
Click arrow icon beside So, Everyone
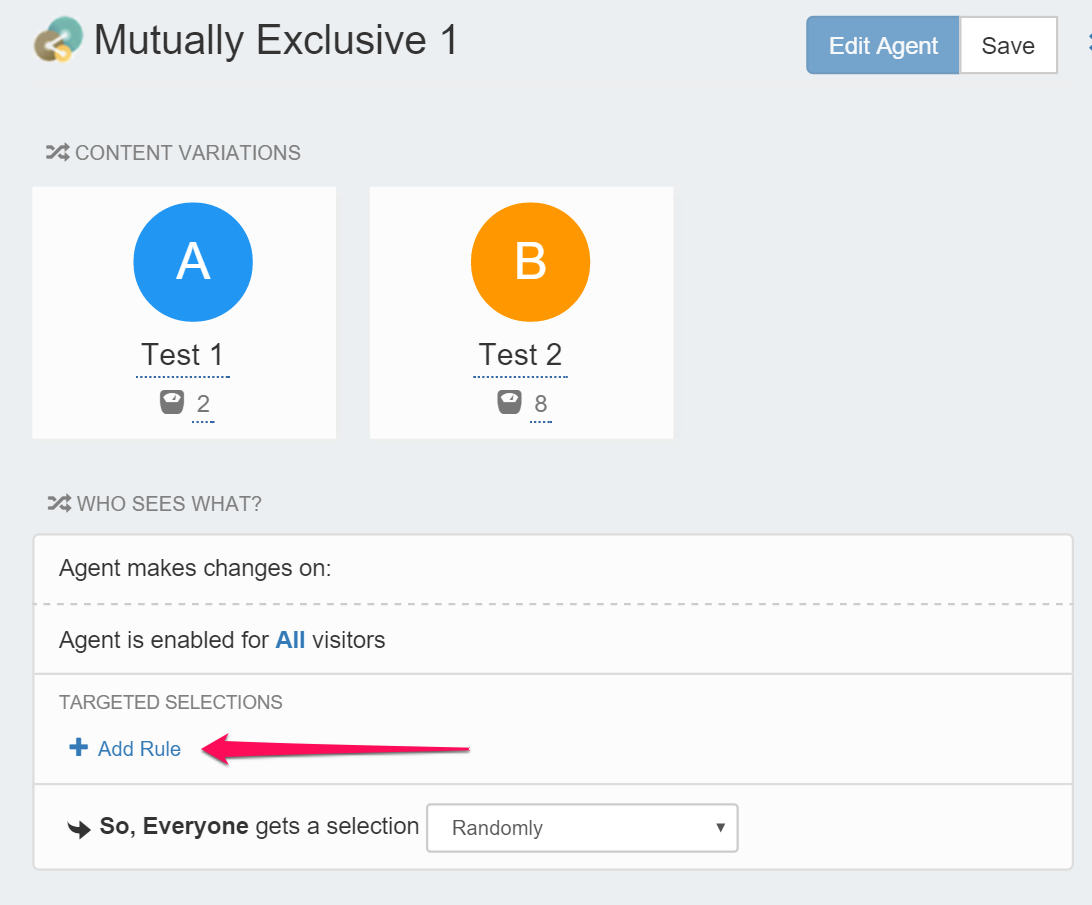click(x=79, y=828)
